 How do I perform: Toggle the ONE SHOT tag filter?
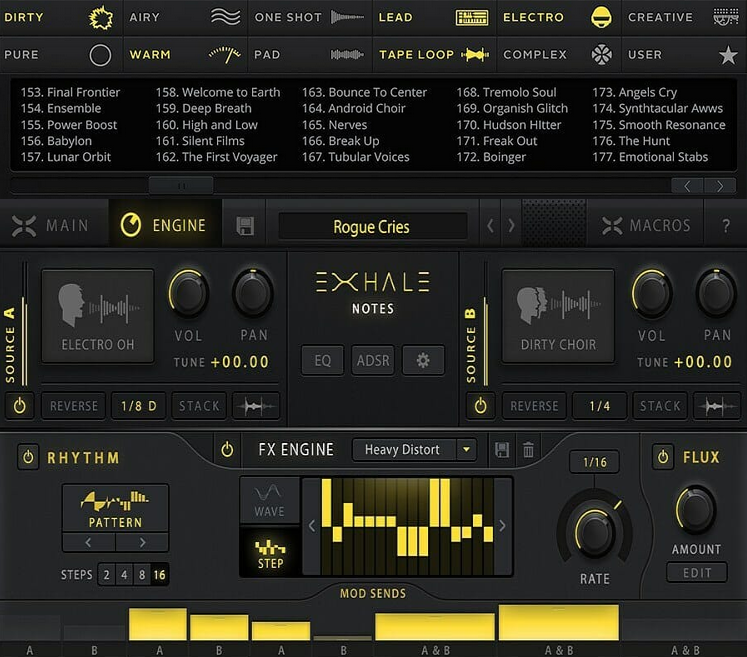coord(310,18)
